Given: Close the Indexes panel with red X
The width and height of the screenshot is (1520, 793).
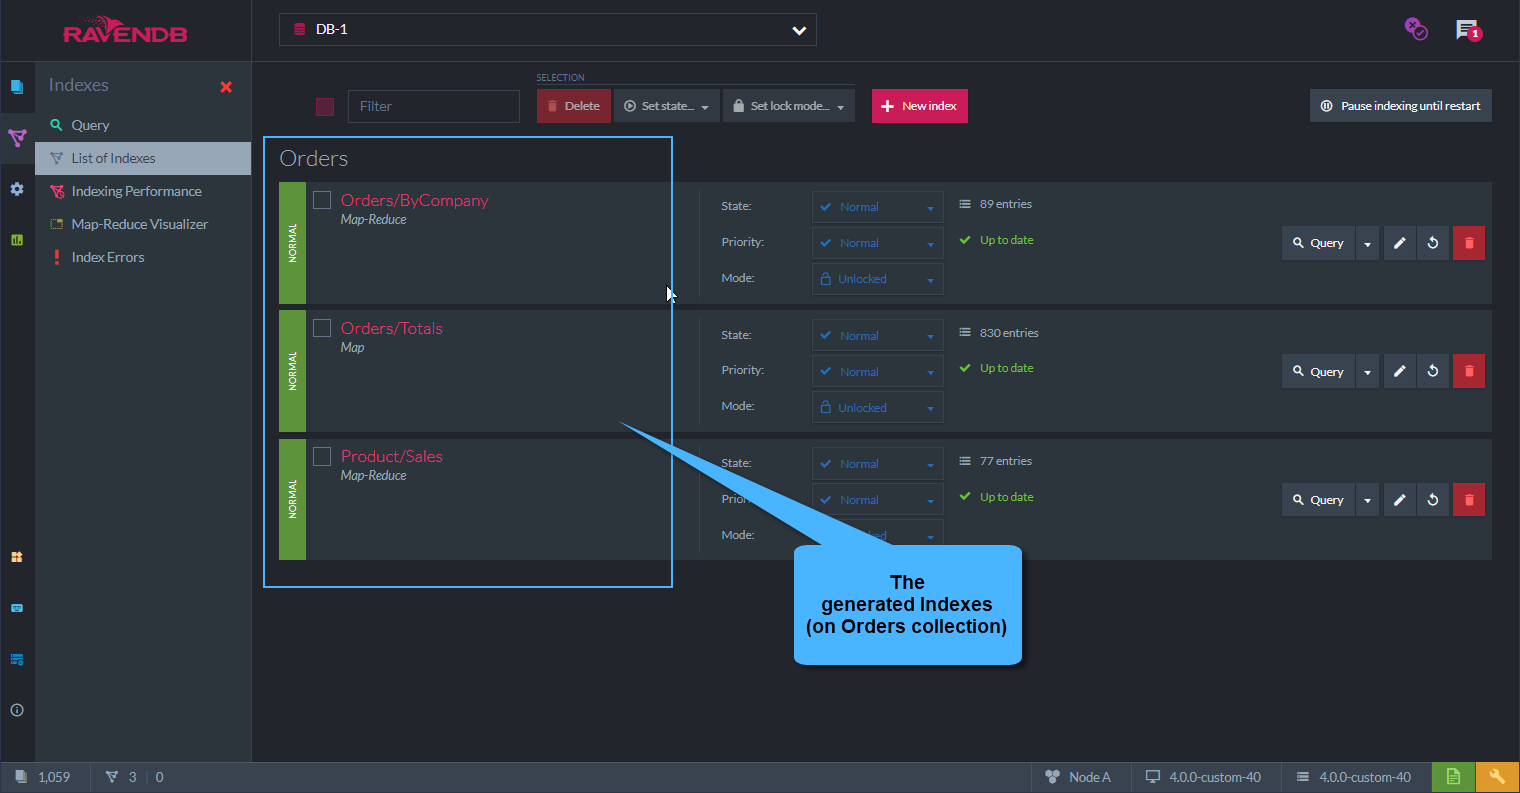Looking at the screenshot, I should click(x=226, y=87).
